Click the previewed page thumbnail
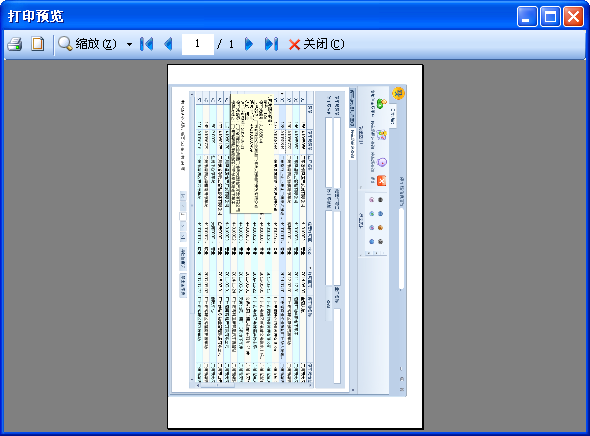The width and height of the screenshot is (590, 436). pyautogui.click(x=295, y=247)
